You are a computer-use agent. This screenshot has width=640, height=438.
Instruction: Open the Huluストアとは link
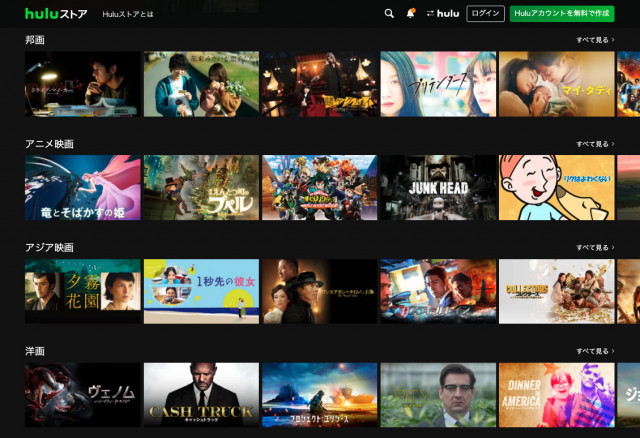pos(128,14)
